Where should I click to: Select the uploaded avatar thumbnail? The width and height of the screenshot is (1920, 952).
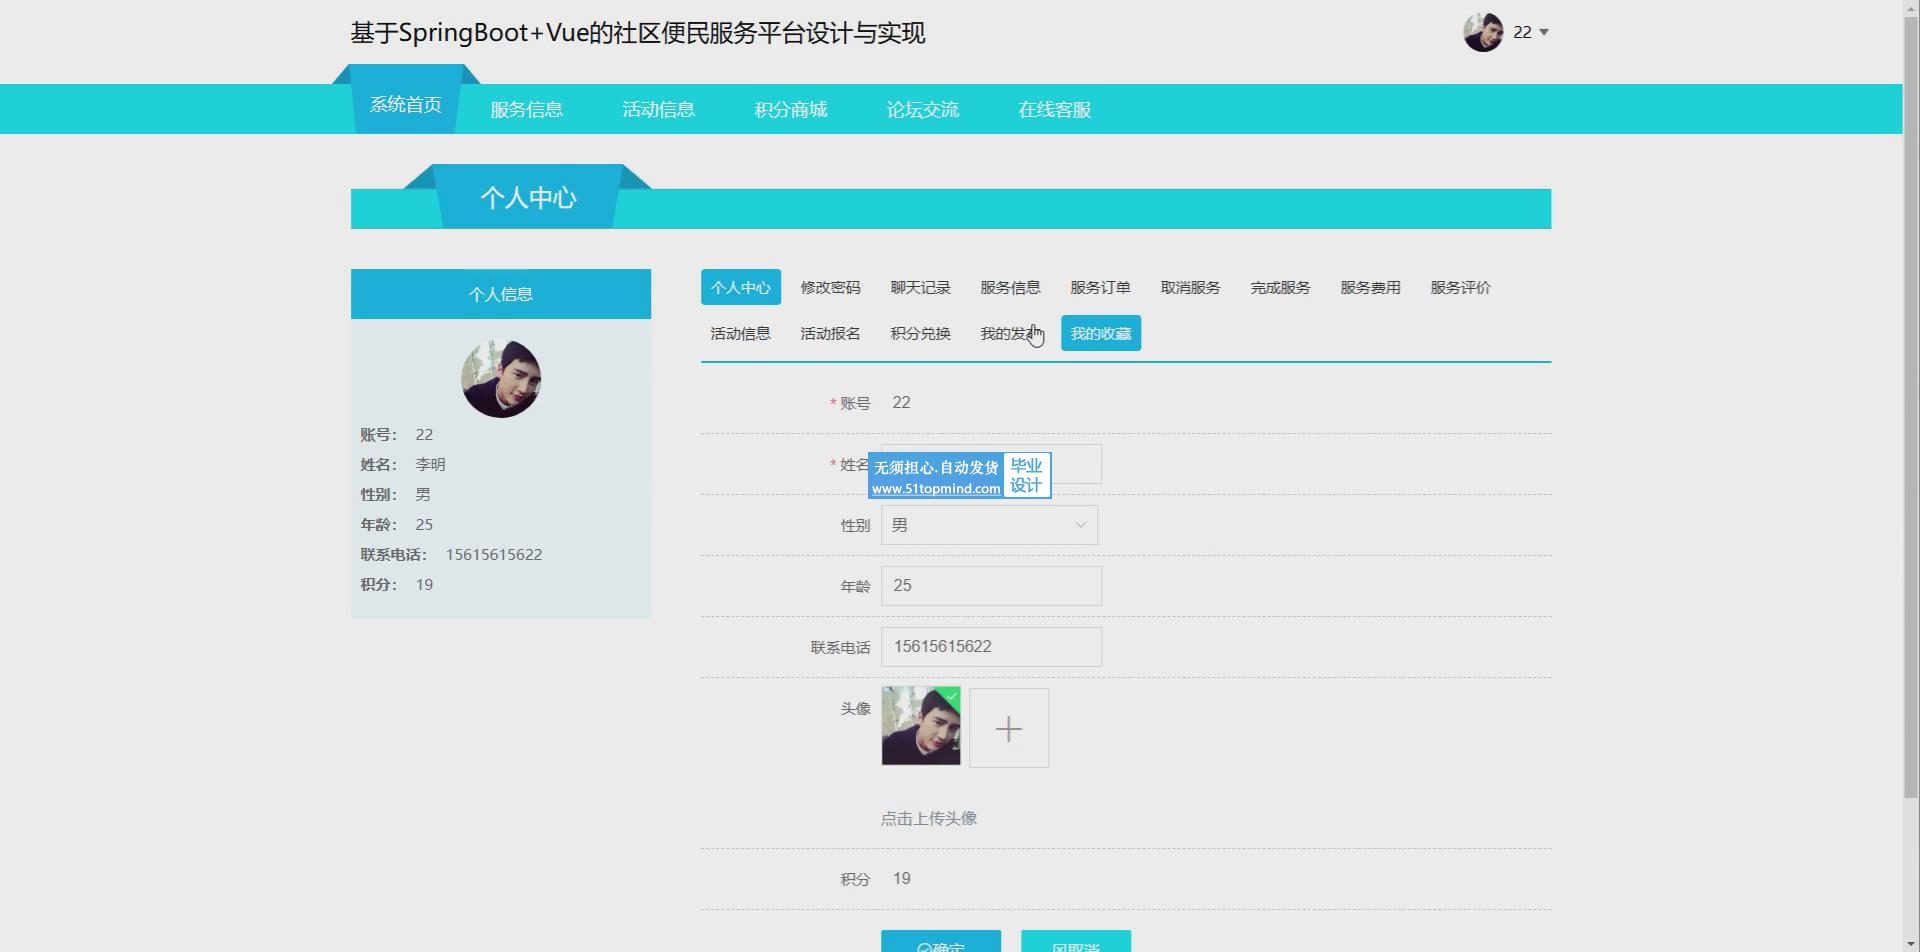point(920,726)
